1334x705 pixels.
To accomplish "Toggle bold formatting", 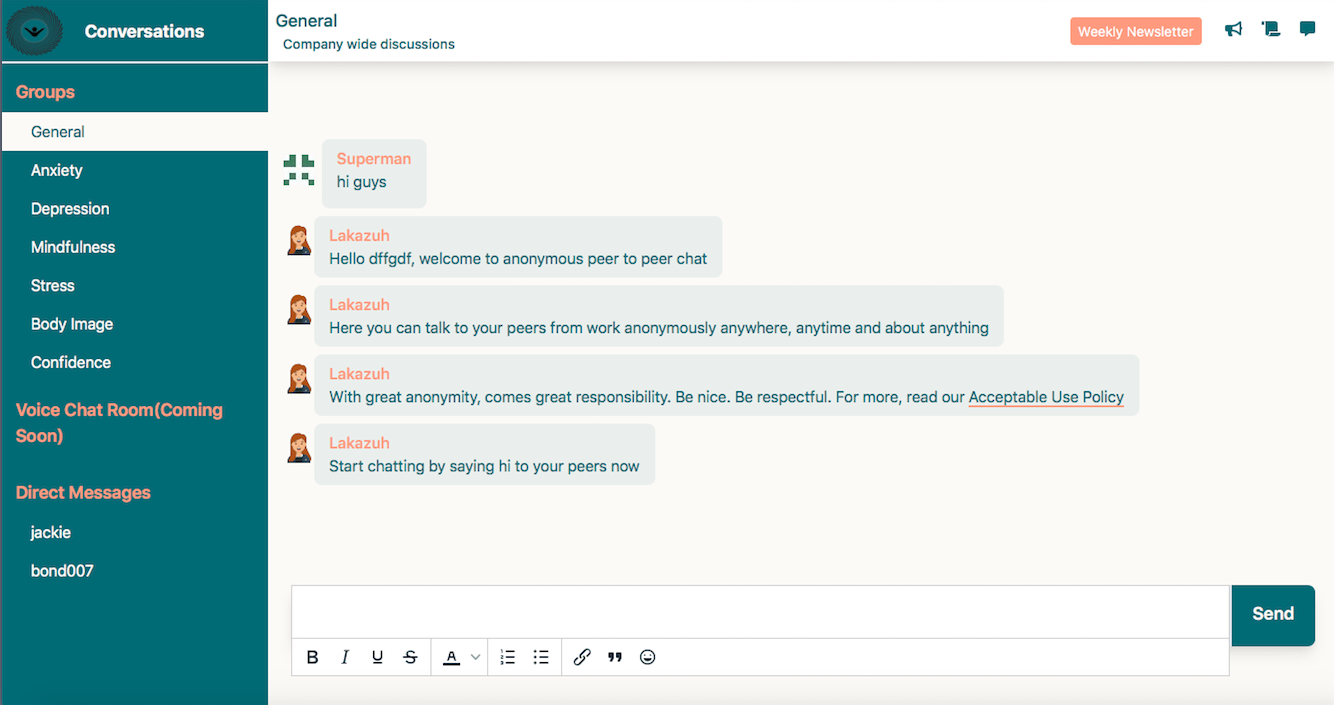I will 313,657.
